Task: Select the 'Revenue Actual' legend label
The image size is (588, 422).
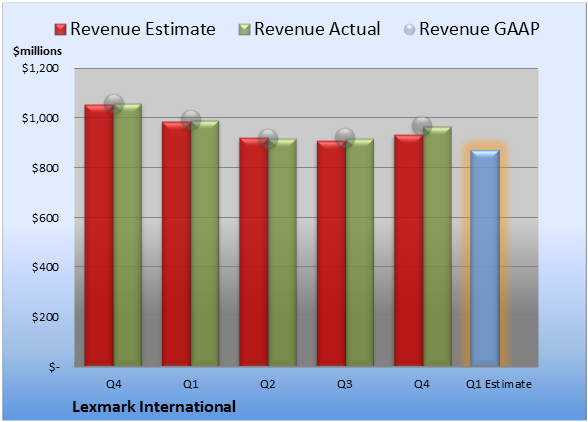Action: 317,29
